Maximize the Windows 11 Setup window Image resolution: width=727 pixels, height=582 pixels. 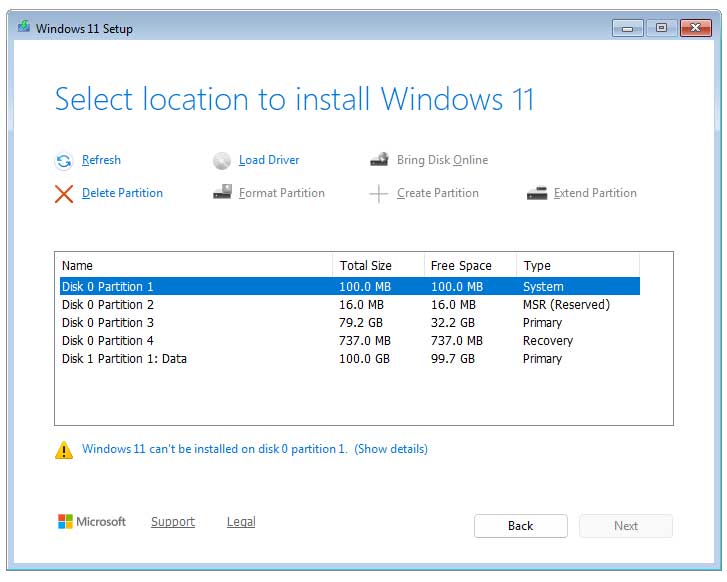(662, 28)
